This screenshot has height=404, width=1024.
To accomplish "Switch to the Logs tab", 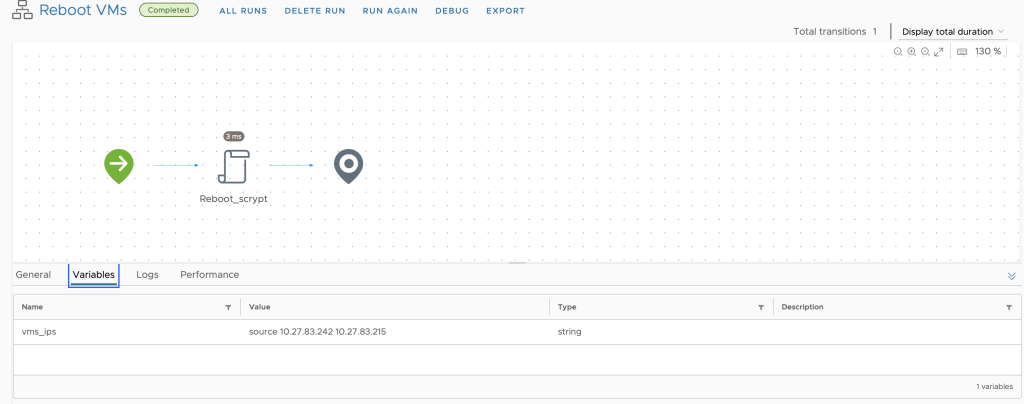I will click(x=147, y=275).
